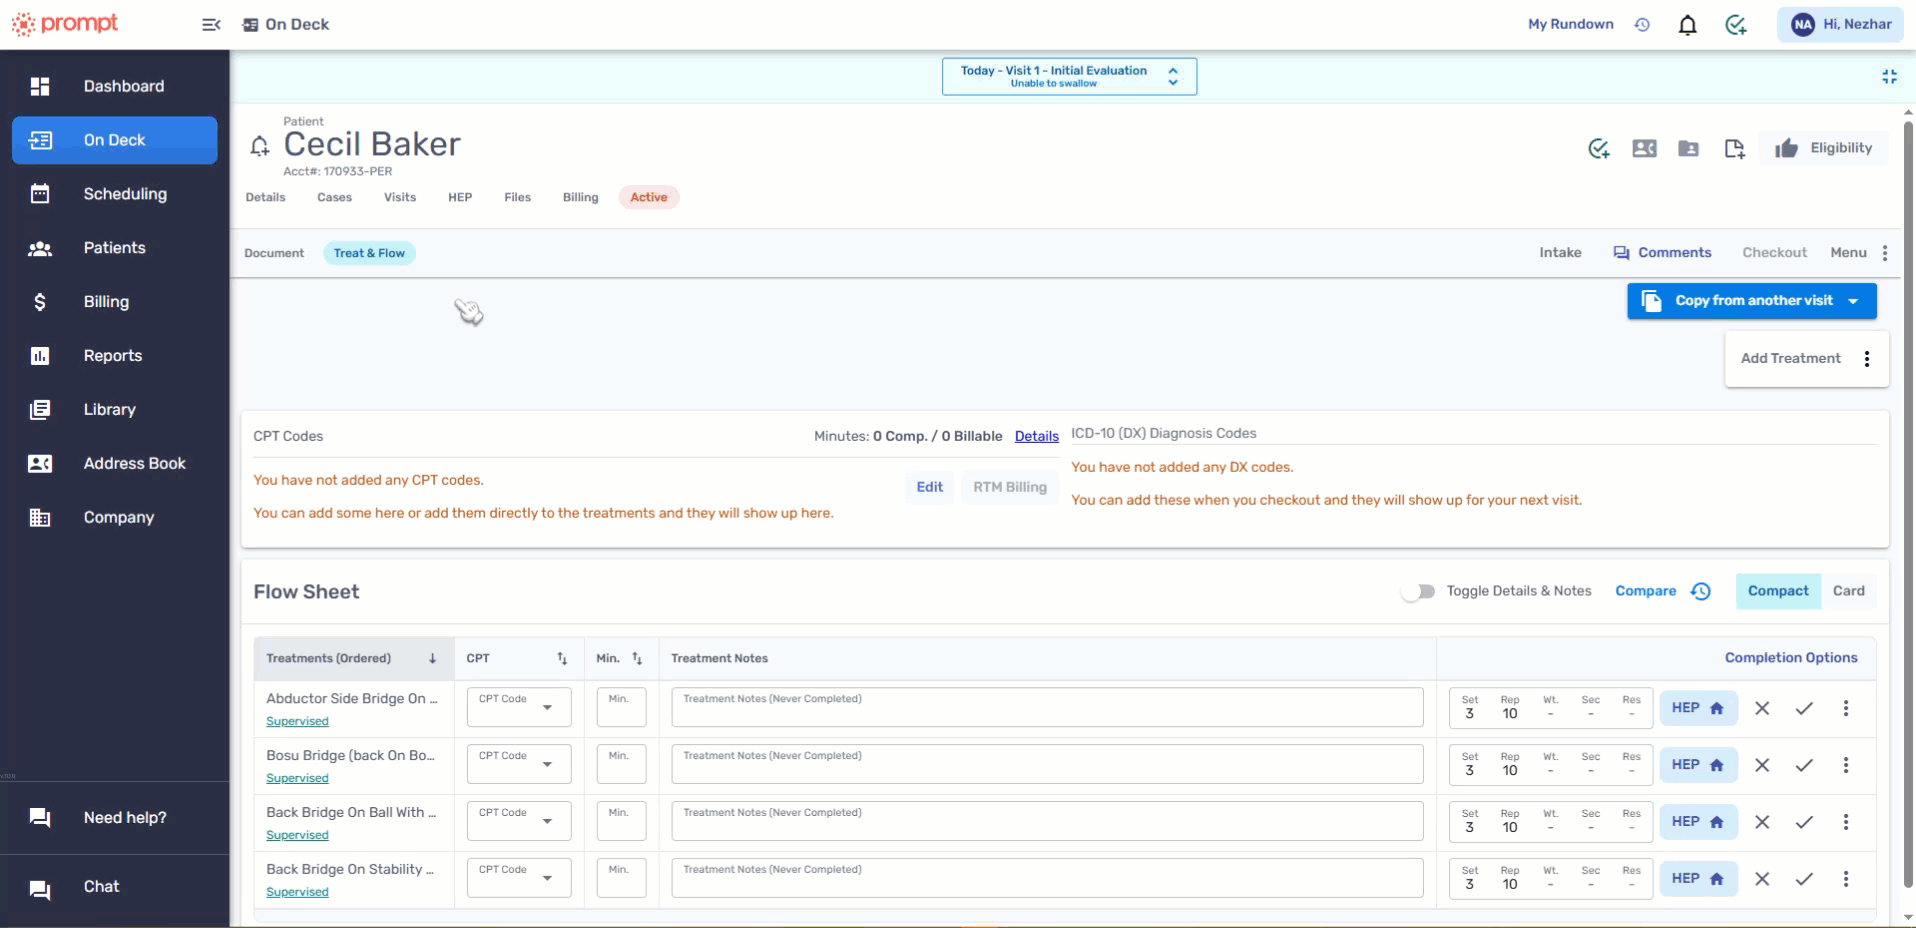Toggle HEP for Back Bridge On Ball

(x=1698, y=822)
